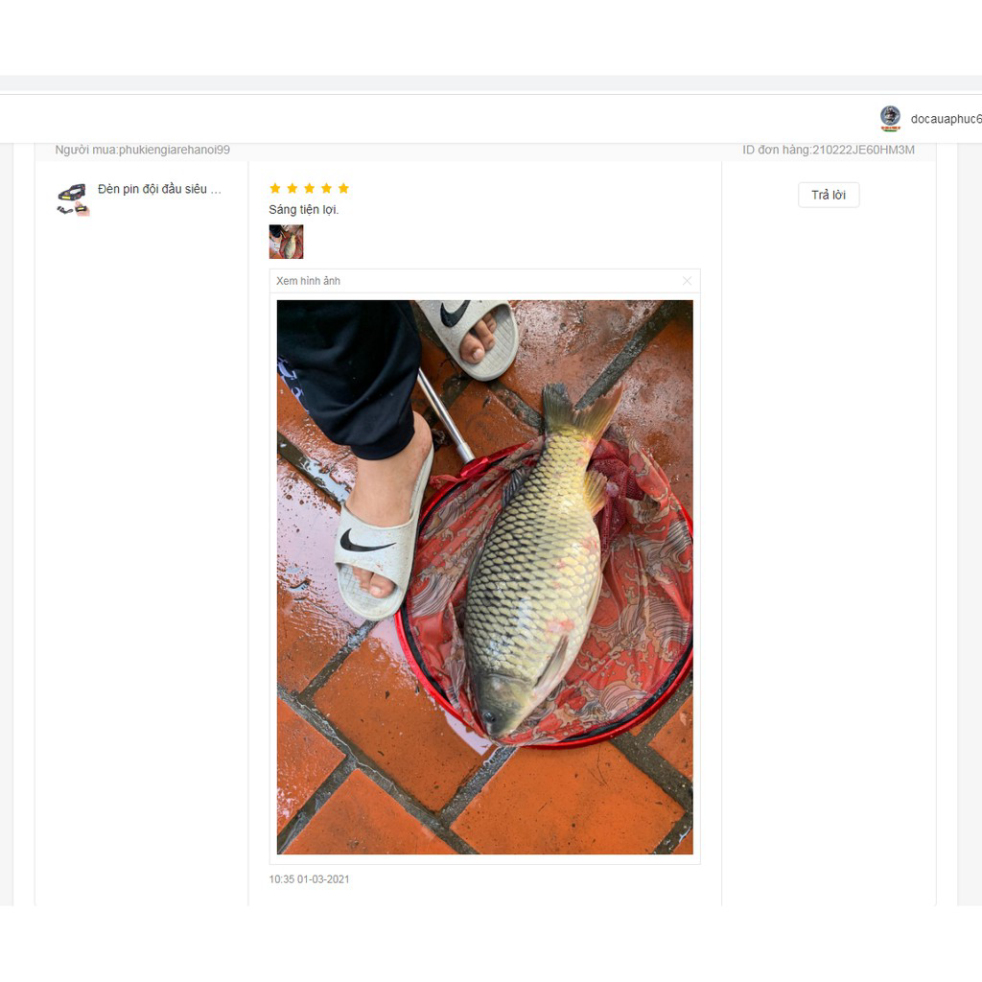The height and width of the screenshot is (982, 982).
Task: Click the second rating star
Action: 292,188
